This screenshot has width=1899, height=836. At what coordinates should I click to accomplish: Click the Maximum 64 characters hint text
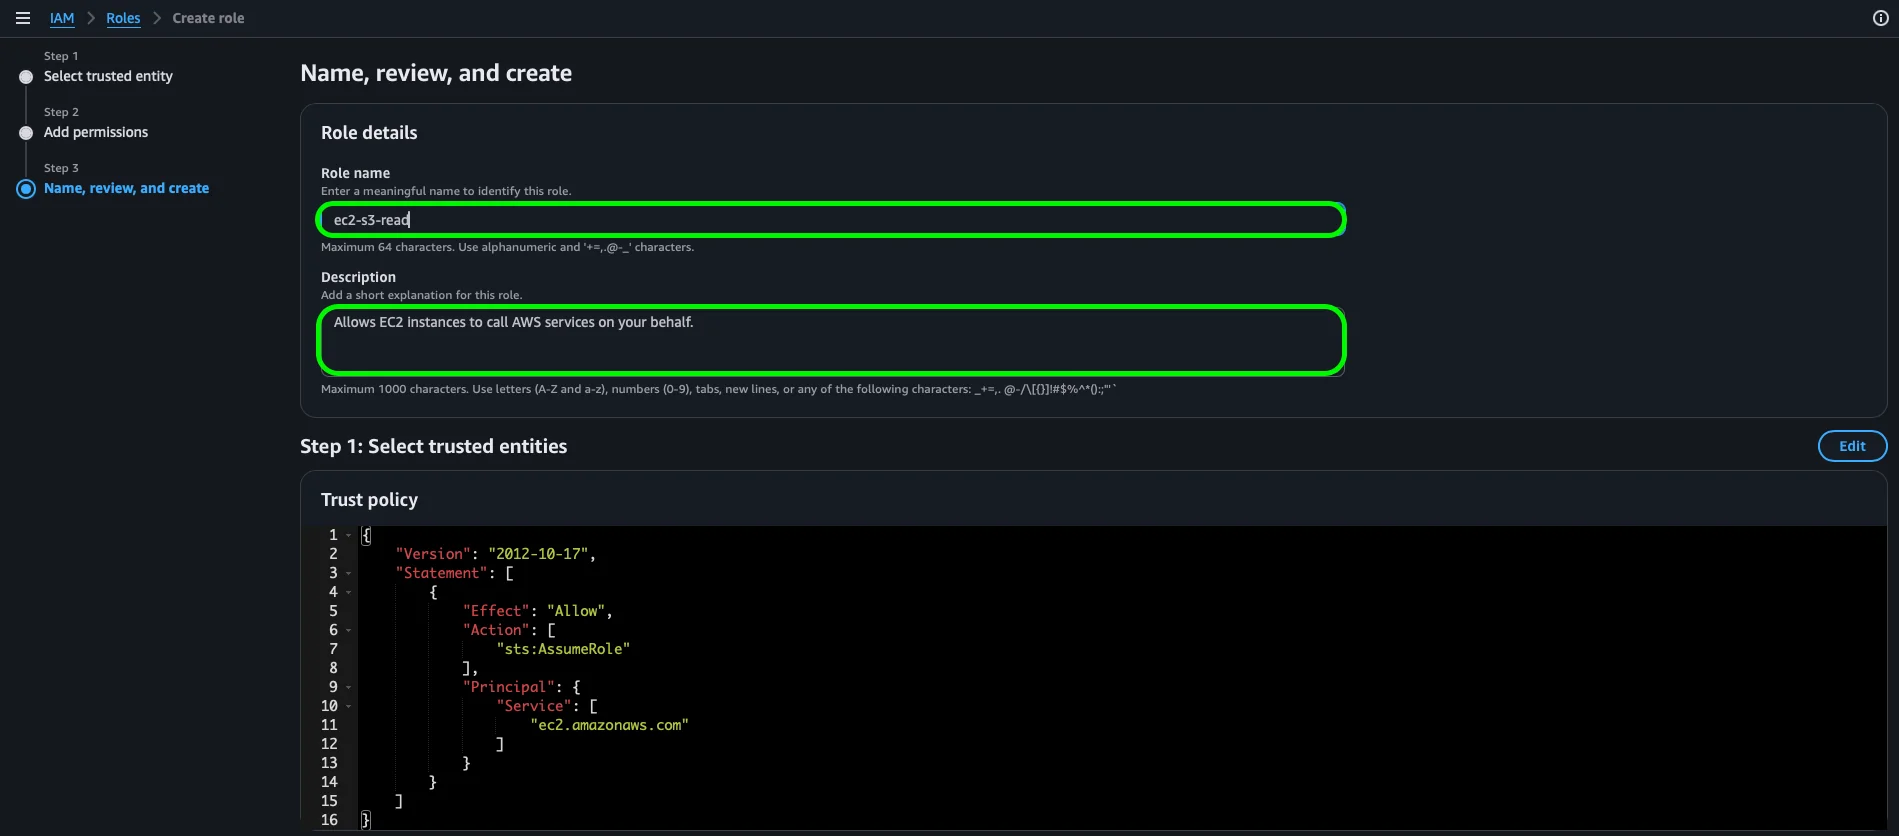tap(507, 247)
